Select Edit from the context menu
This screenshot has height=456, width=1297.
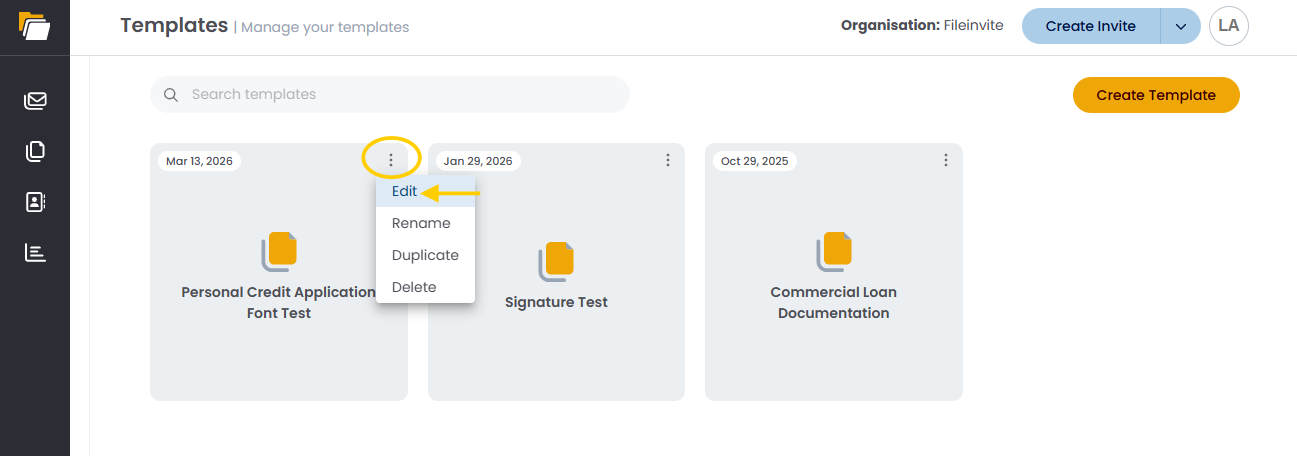click(x=405, y=191)
